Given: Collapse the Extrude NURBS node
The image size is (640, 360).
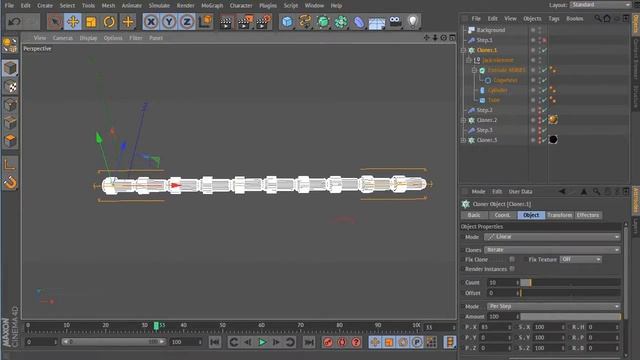Looking at the screenshot, I should pos(475,70).
